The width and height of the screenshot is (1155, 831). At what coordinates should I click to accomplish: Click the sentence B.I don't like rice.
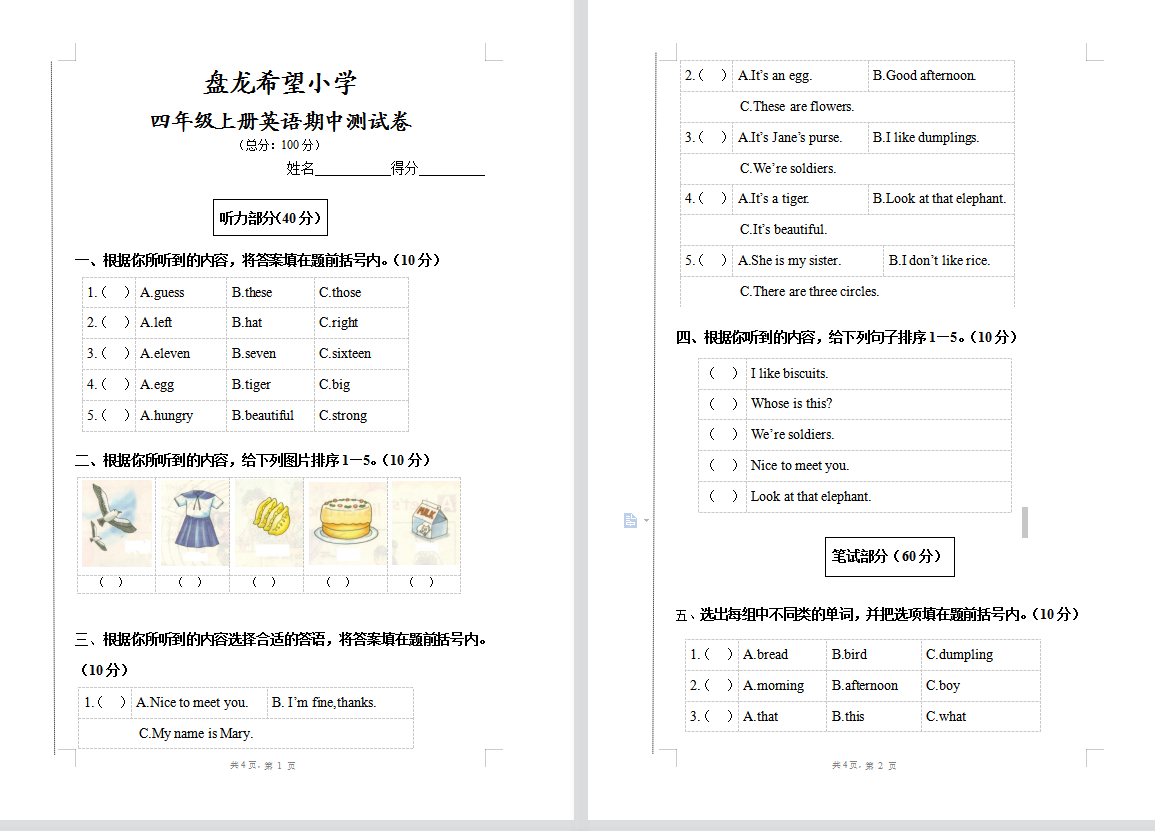click(939, 261)
